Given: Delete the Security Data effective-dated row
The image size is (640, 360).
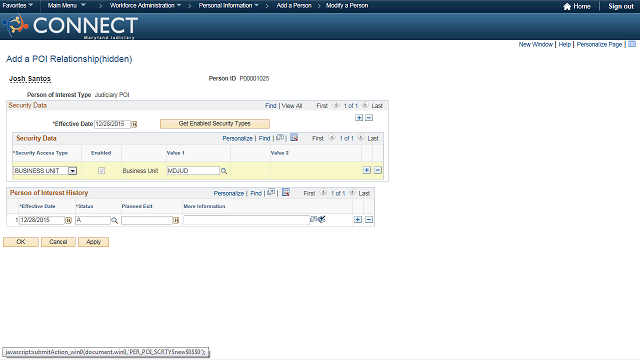Looking at the screenshot, I should point(369,118).
